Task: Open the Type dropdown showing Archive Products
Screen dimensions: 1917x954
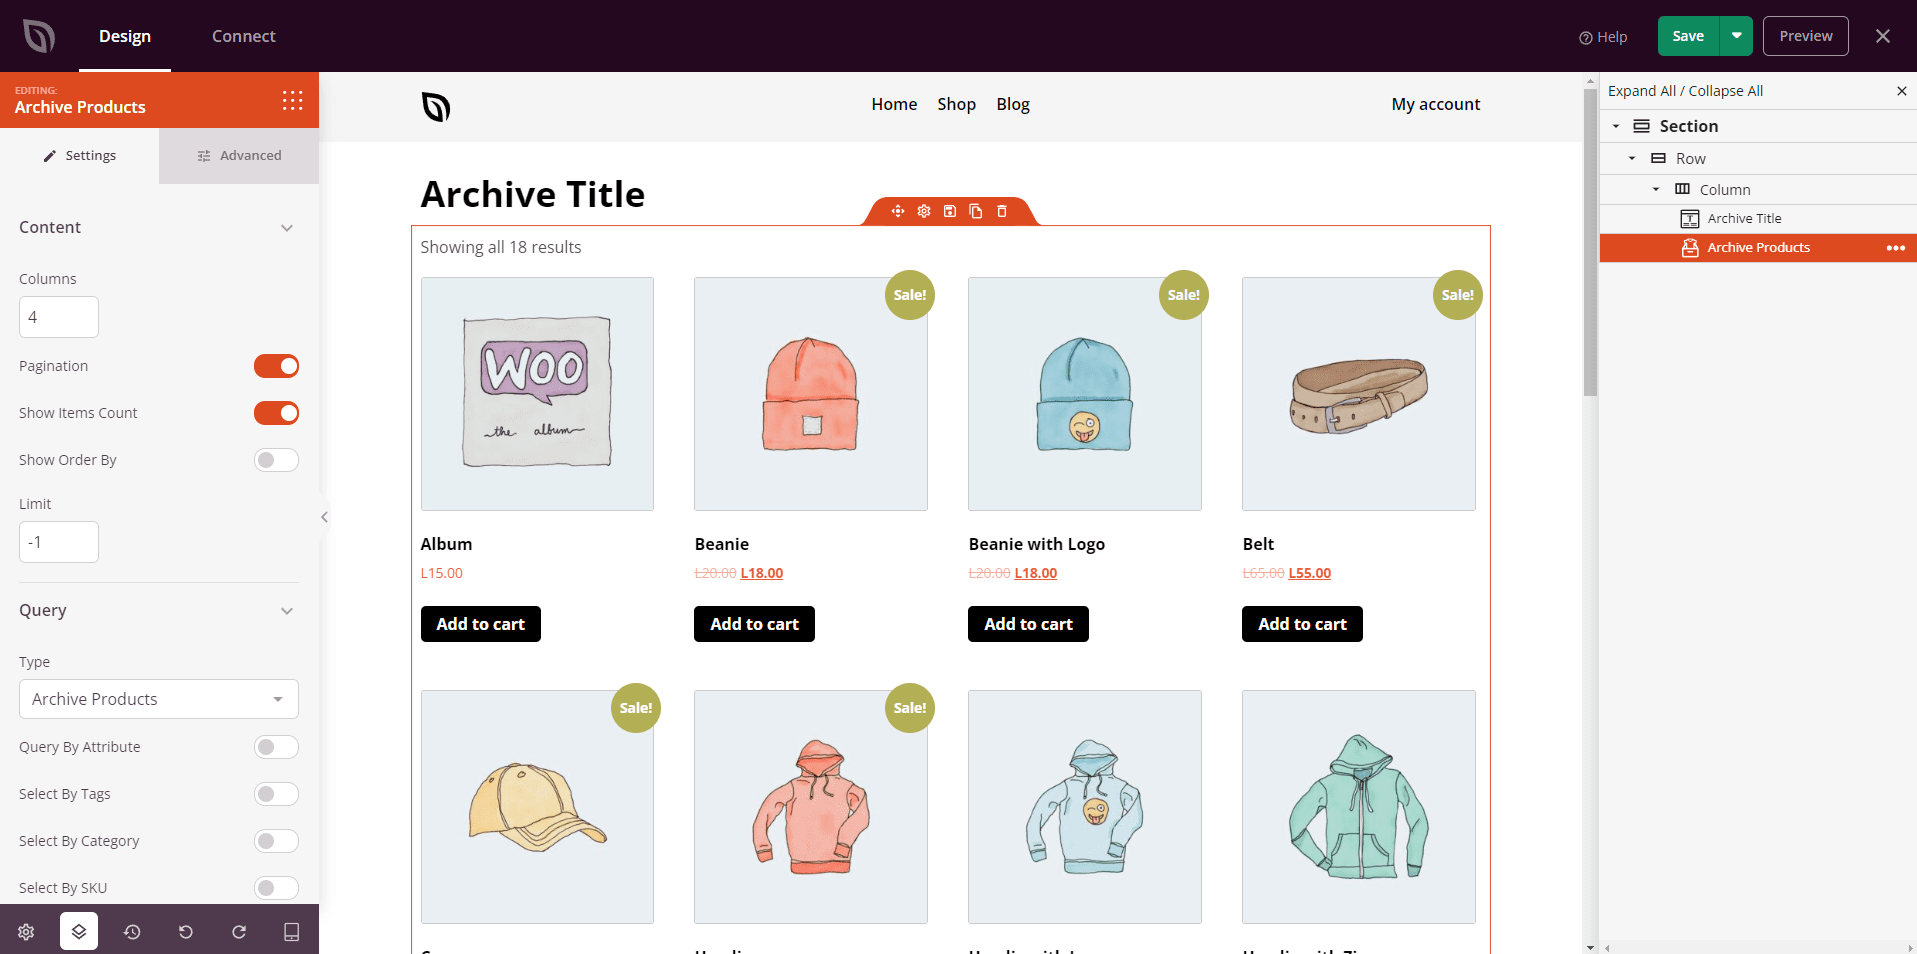Action: [157, 699]
